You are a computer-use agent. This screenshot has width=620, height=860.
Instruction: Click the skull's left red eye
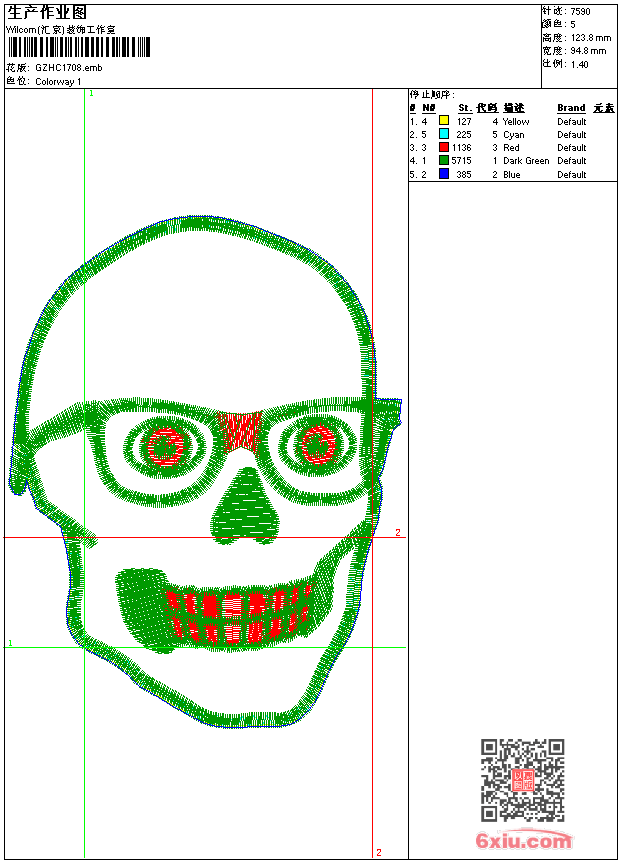coord(164,444)
